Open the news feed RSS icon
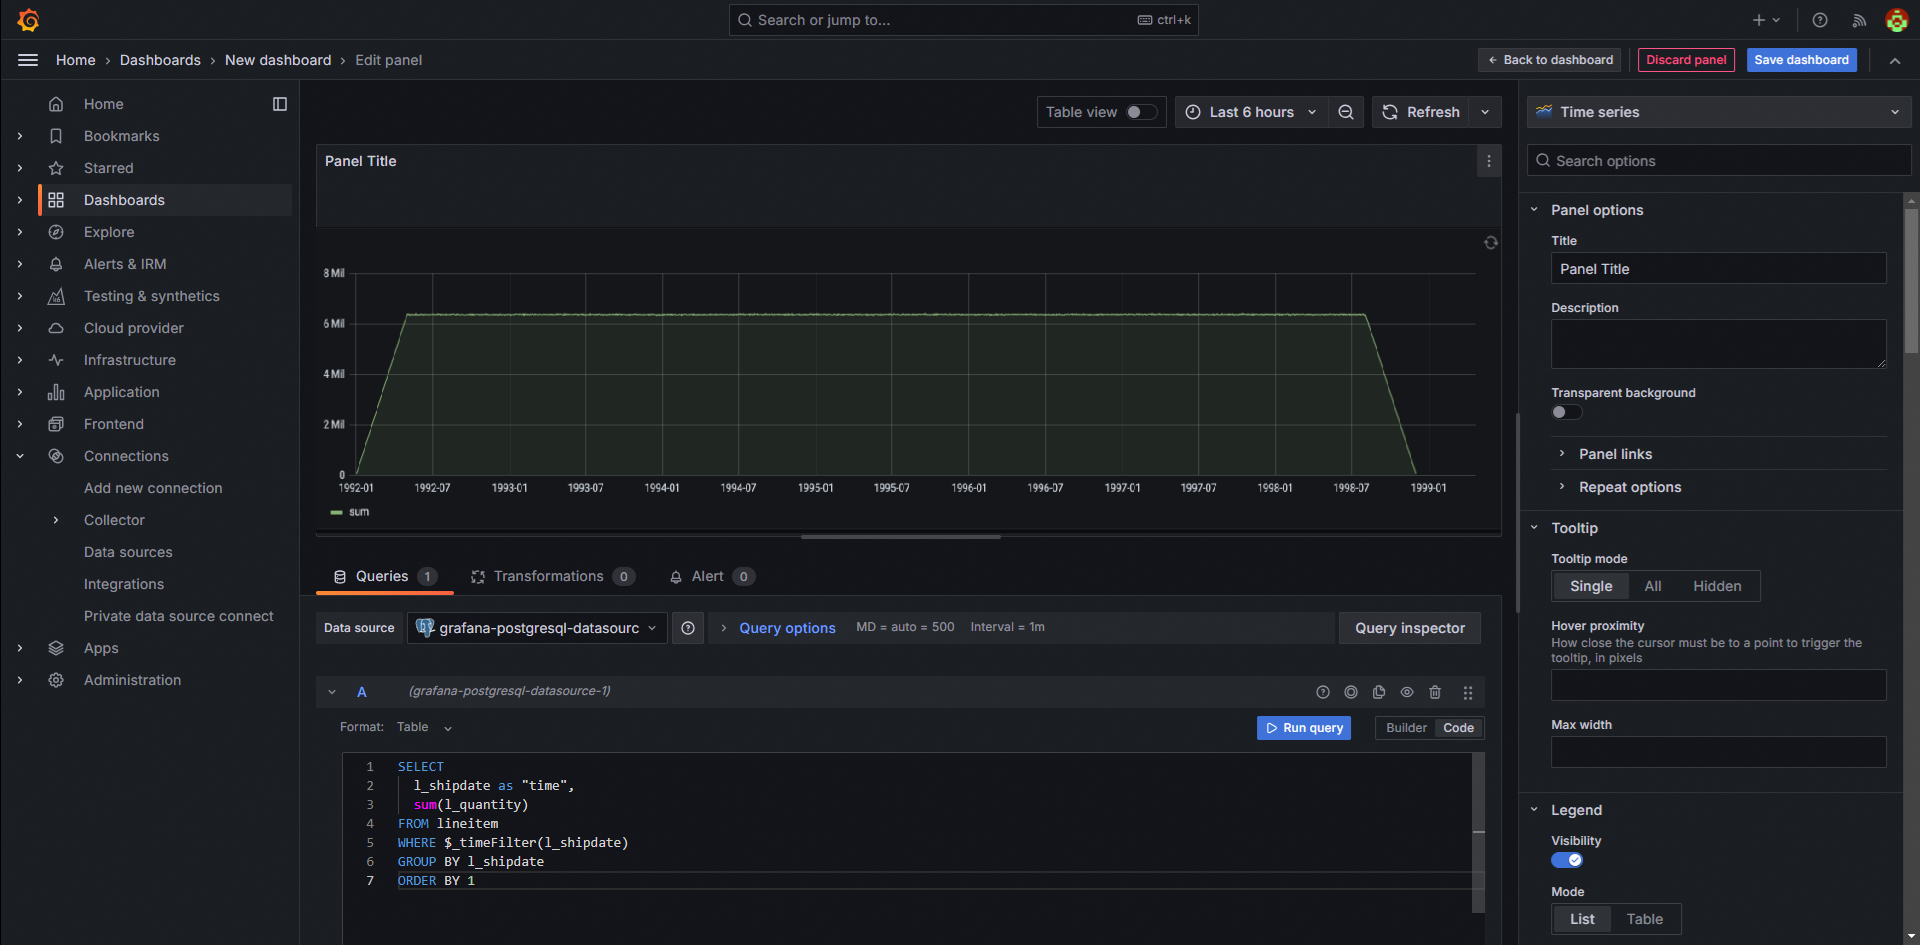Screen dimensions: 1920x945 (x=1859, y=20)
